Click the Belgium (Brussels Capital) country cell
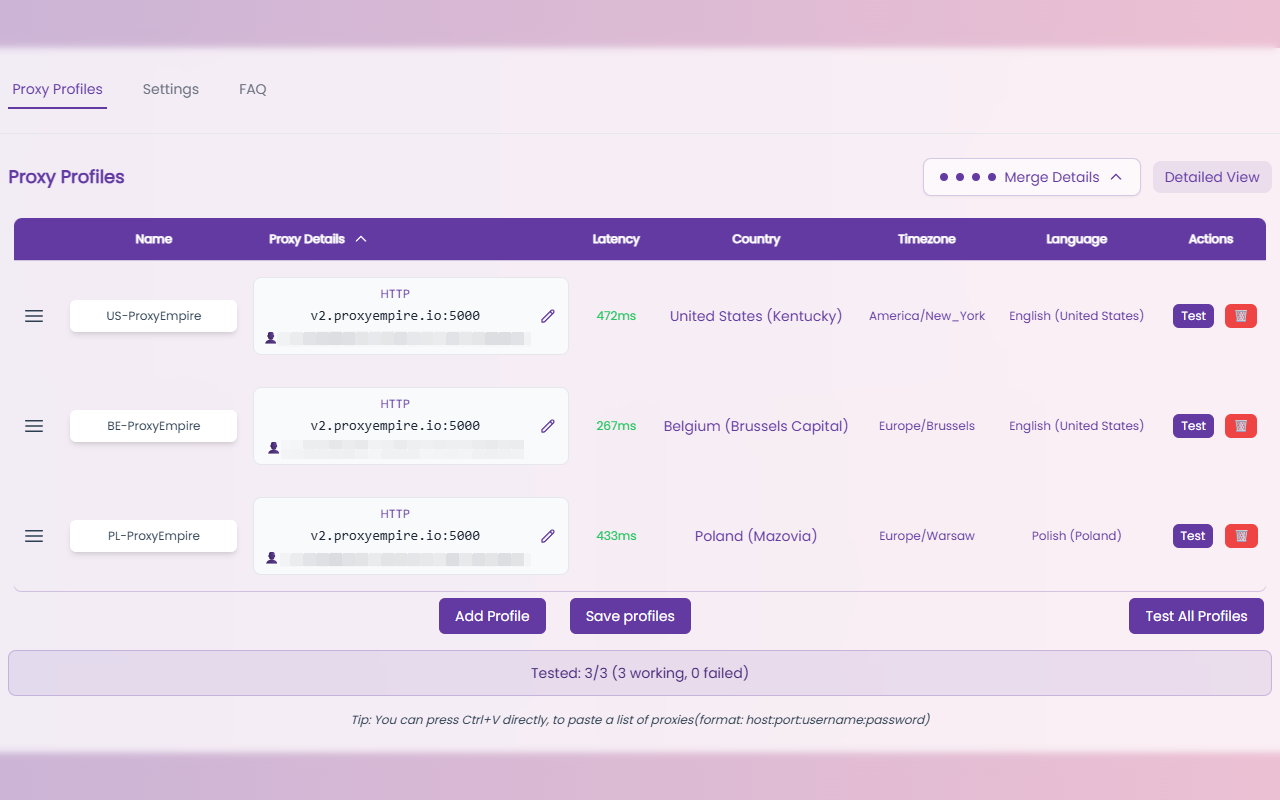The image size is (1280, 800). click(756, 426)
